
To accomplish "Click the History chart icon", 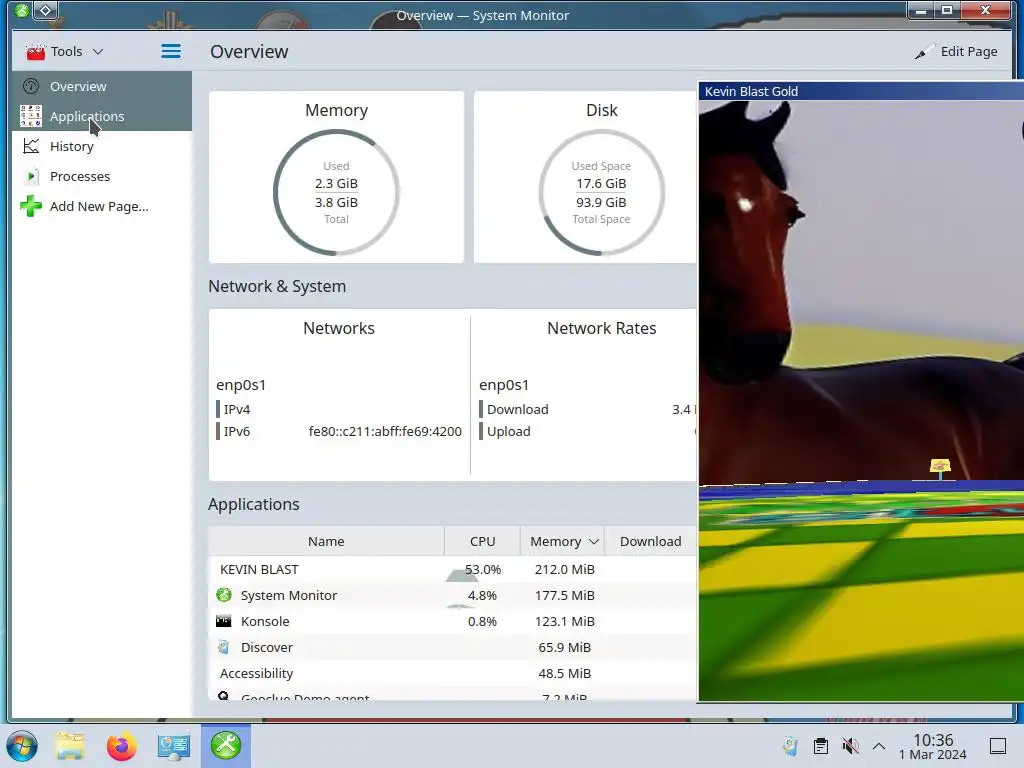I will click(x=31, y=146).
